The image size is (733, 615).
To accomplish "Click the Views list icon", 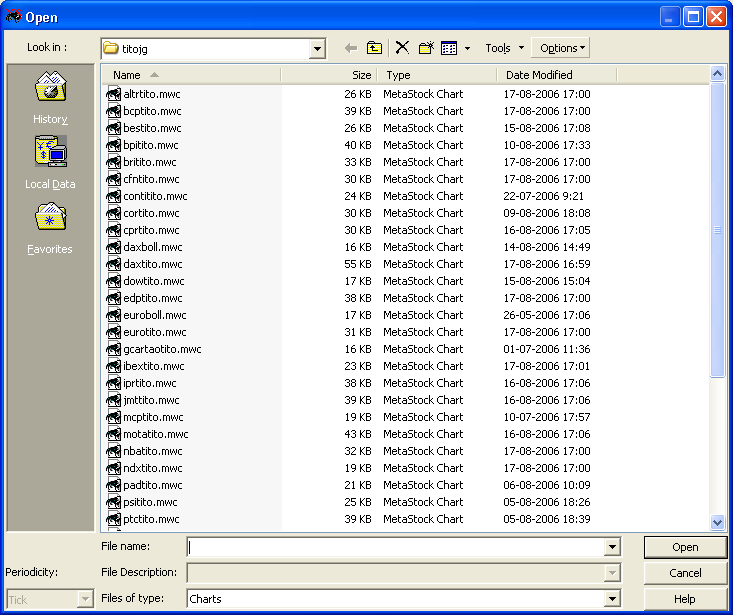I will click(449, 48).
